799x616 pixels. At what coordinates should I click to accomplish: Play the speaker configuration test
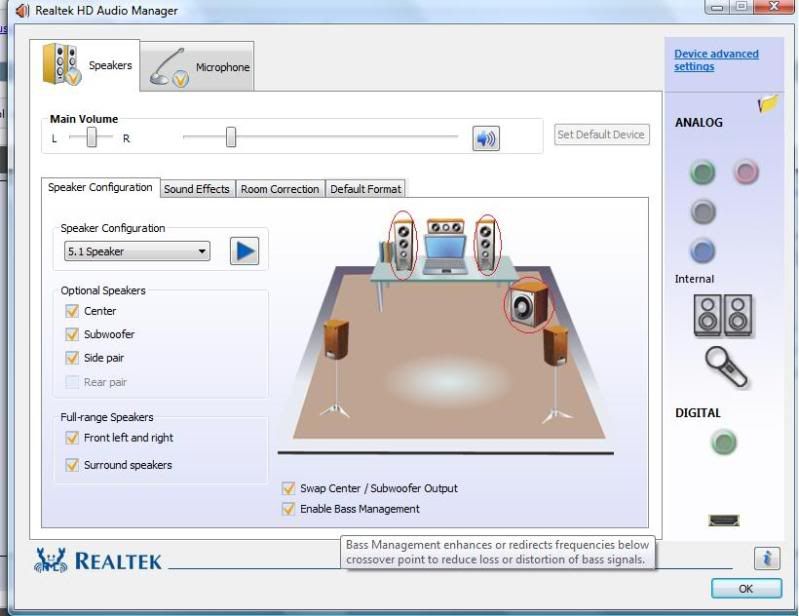click(x=245, y=251)
